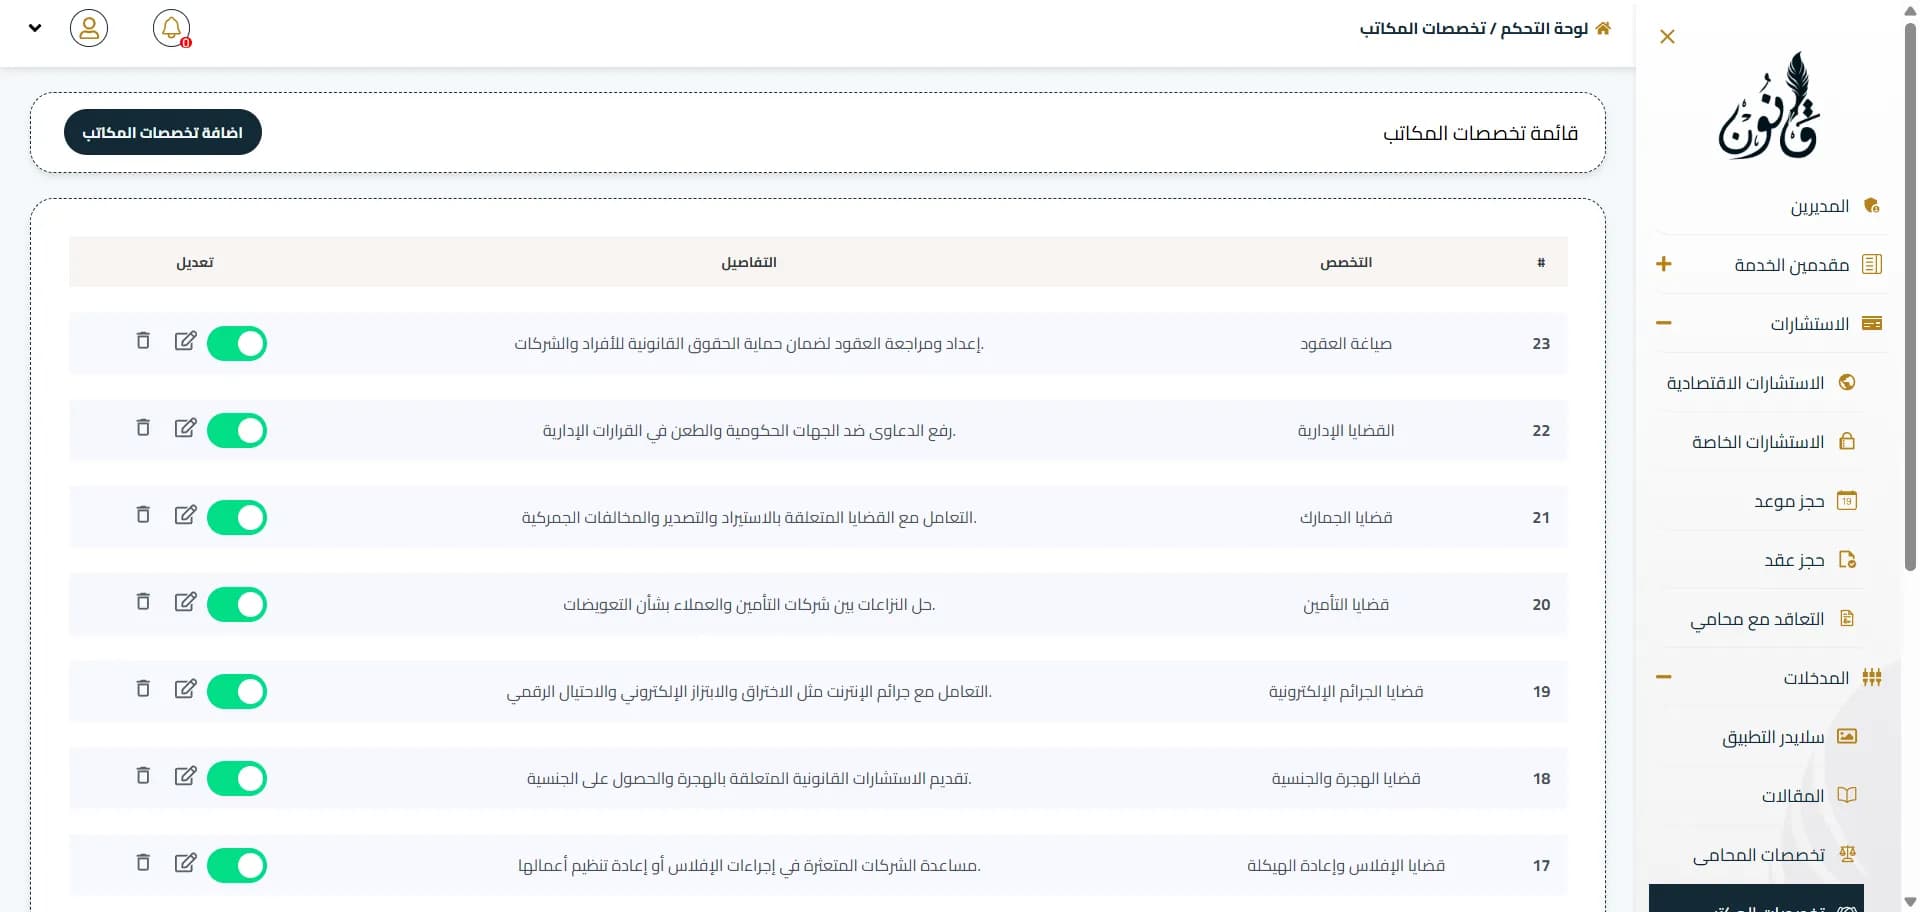Edit row 23 صياغة العقود with pencil icon

point(186,341)
